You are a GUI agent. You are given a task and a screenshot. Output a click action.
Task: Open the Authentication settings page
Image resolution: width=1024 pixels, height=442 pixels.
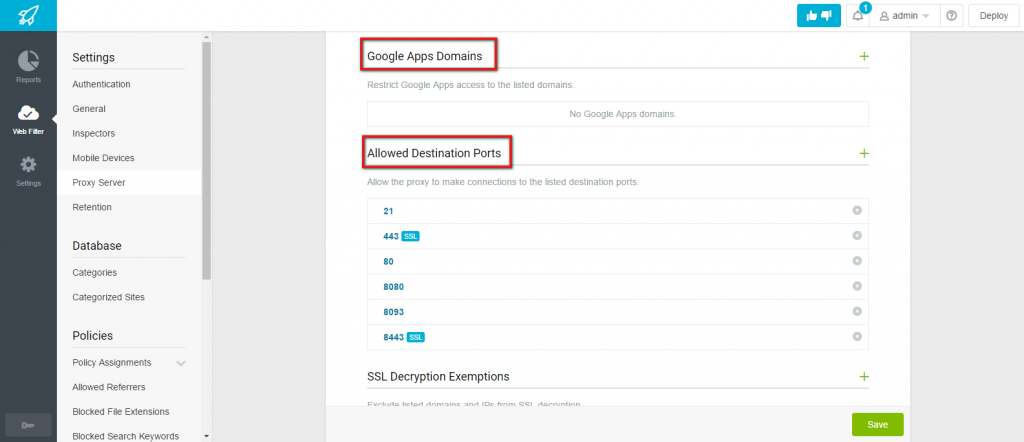pos(101,84)
